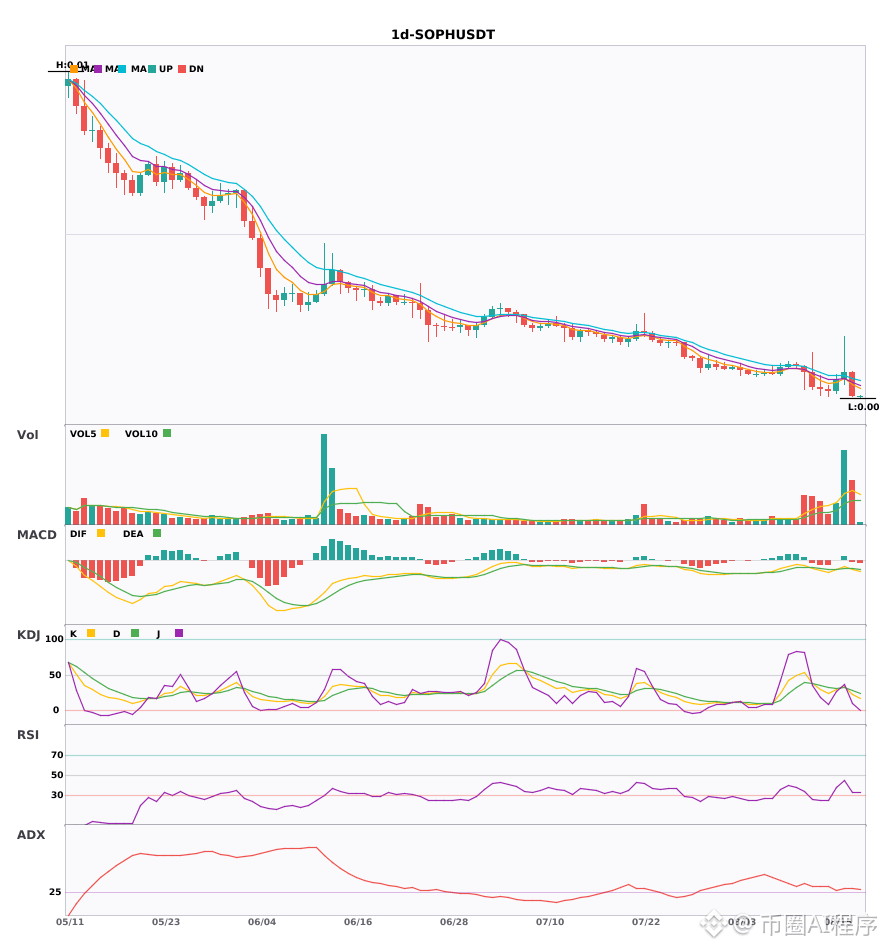The height and width of the screenshot is (950, 885).
Task: Click the yellow DIF legend swatch
Action: pos(101,533)
